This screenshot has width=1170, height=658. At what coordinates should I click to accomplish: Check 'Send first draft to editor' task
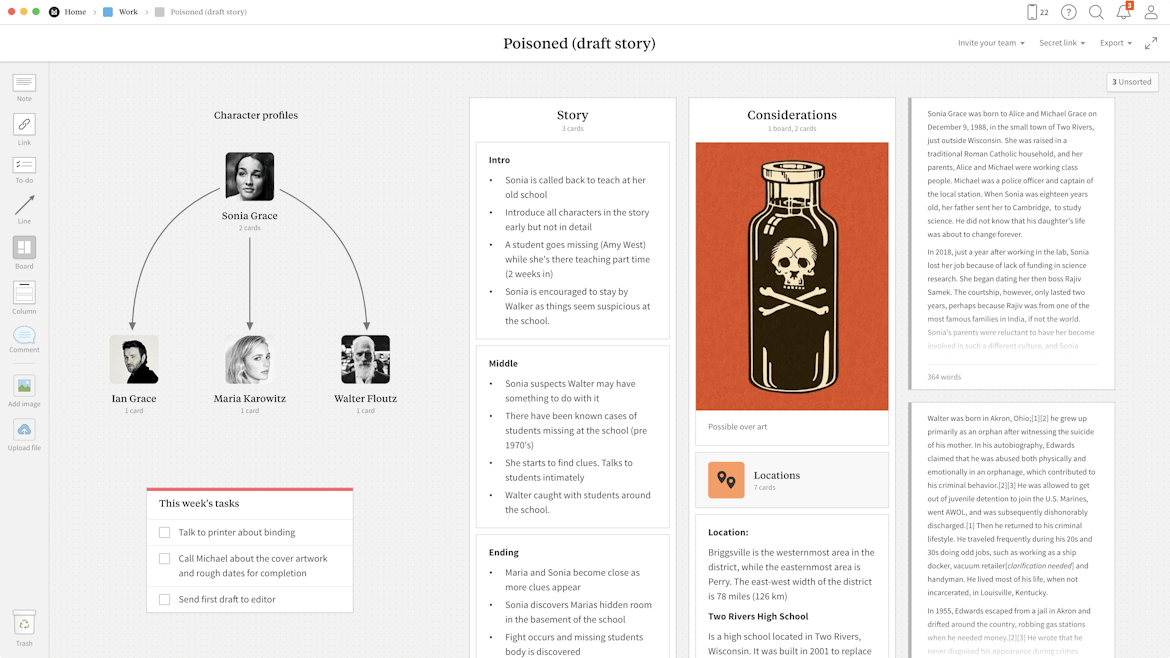click(165, 600)
